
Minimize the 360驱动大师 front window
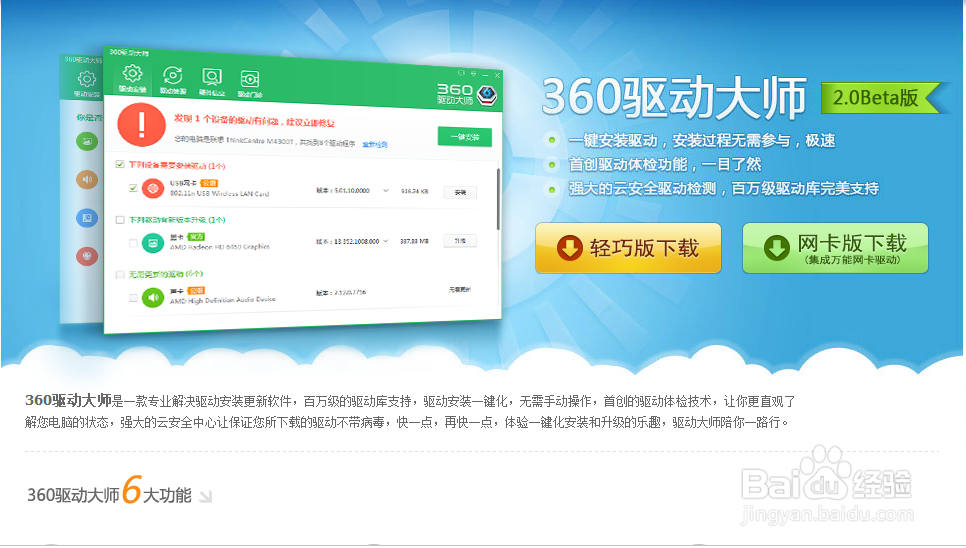coord(485,75)
